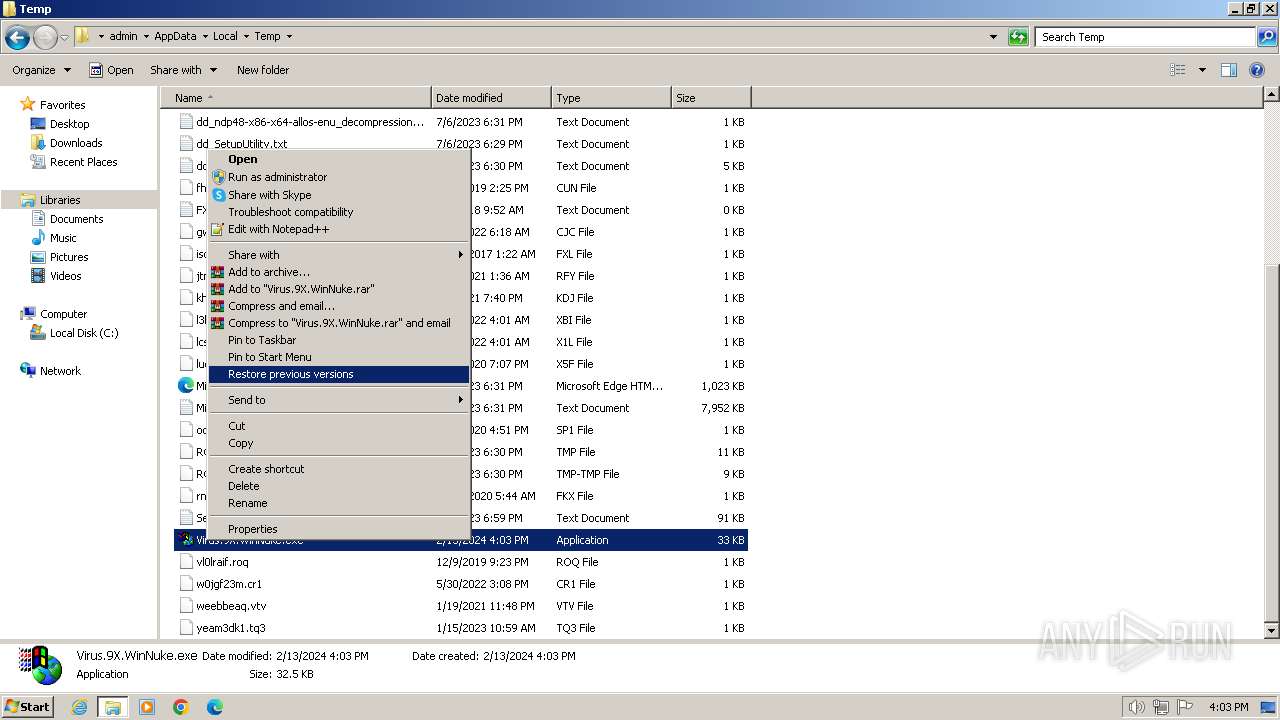Viewport: 1280px width, 720px height.
Task: Select Share with Skype
Action: [338, 195]
